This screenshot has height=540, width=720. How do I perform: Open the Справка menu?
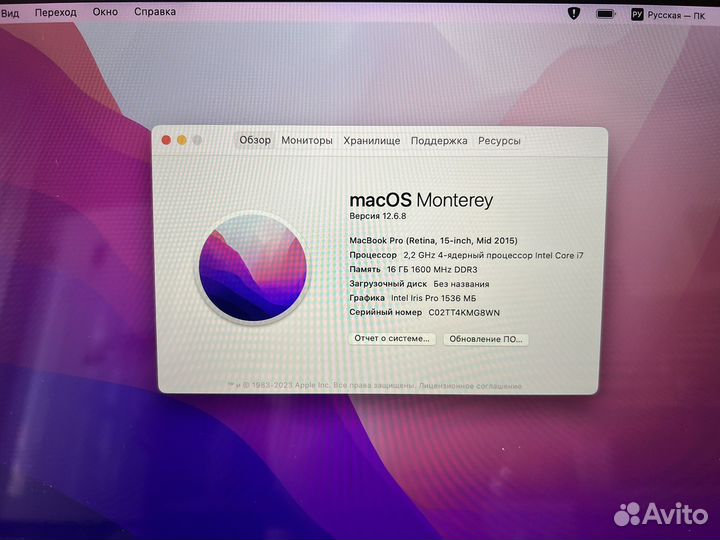click(155, 11)
